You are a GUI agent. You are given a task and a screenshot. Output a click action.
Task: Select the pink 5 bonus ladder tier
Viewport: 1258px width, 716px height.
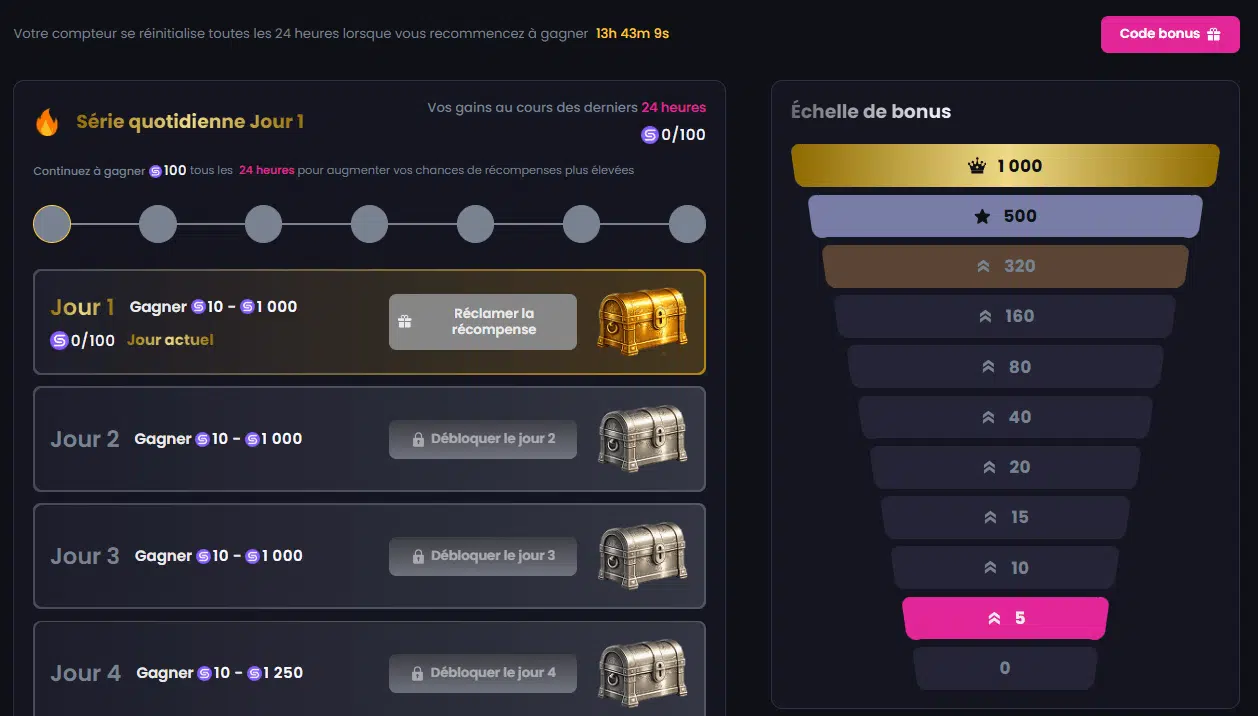point(1005,618)
